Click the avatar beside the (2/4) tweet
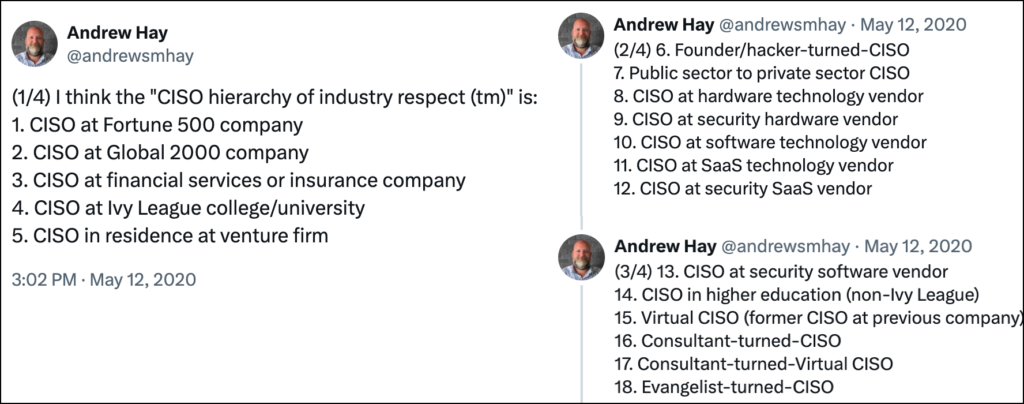Viewport: 1024px width, 404px height. [581, 36]
